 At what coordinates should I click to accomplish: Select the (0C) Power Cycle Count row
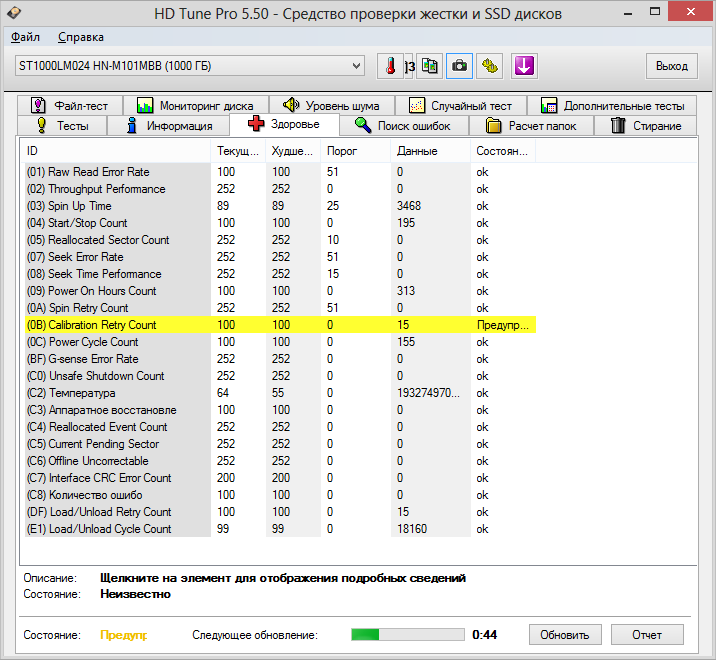click(x=280, y=342)
